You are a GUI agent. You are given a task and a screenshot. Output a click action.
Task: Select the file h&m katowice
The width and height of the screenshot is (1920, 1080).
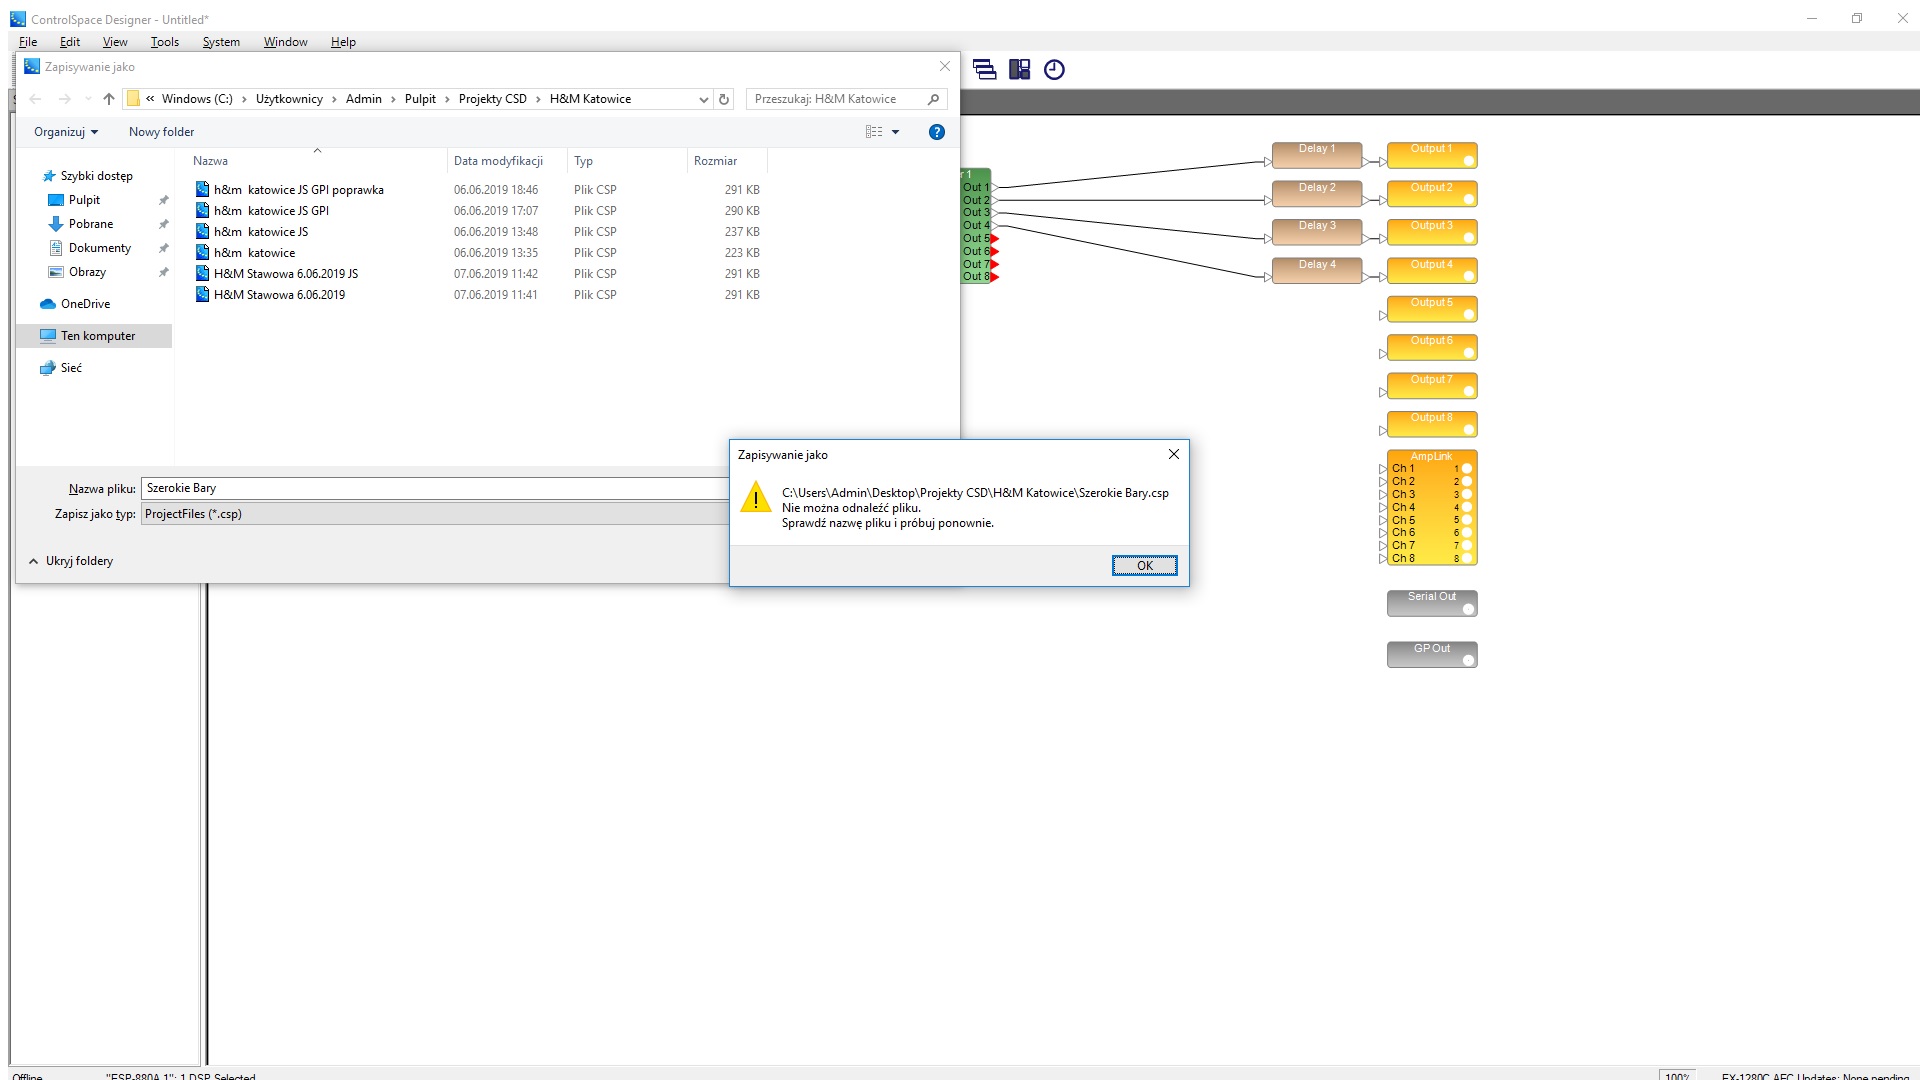click(254, 253)
